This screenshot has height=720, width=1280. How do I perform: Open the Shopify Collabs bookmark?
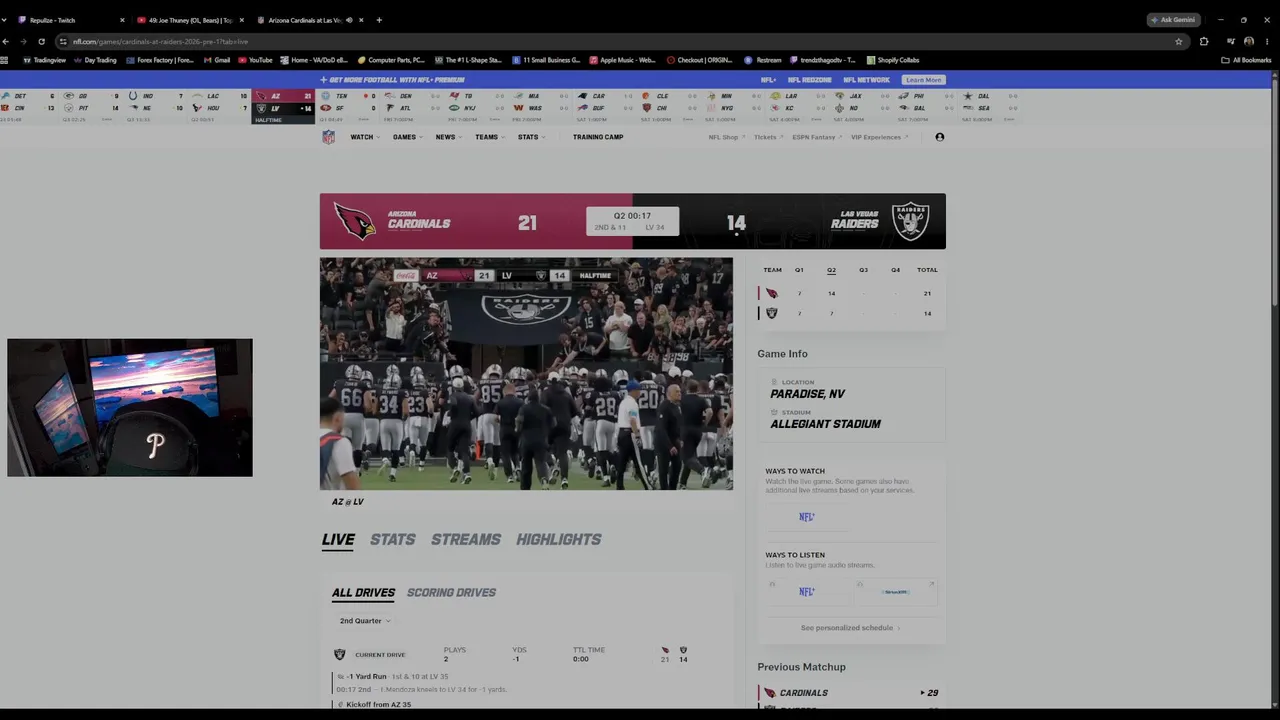click(x=893, y=60)
